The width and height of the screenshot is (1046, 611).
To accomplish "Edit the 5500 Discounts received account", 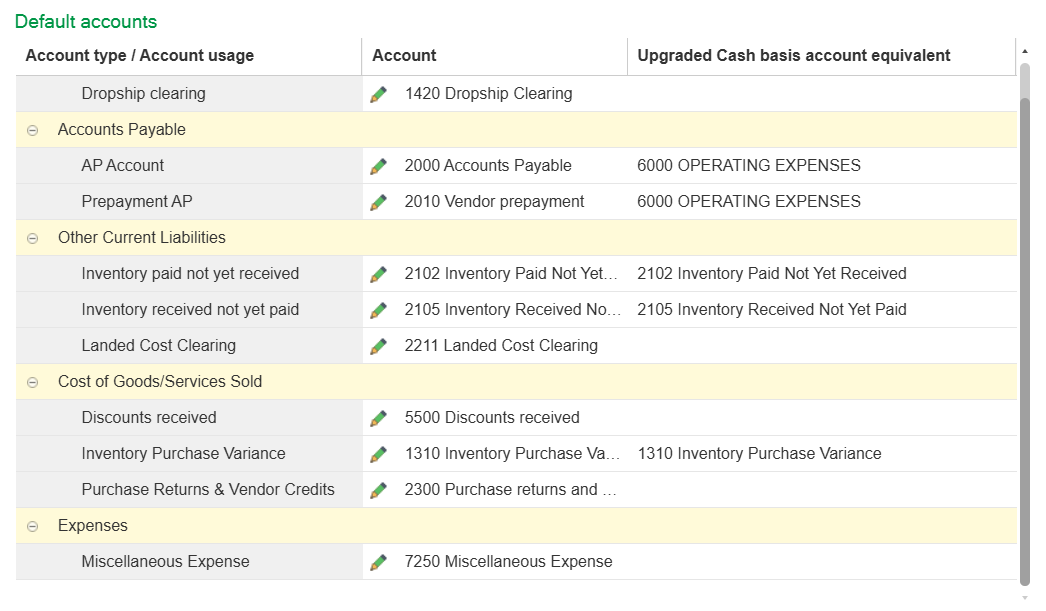I will (378, 418).
